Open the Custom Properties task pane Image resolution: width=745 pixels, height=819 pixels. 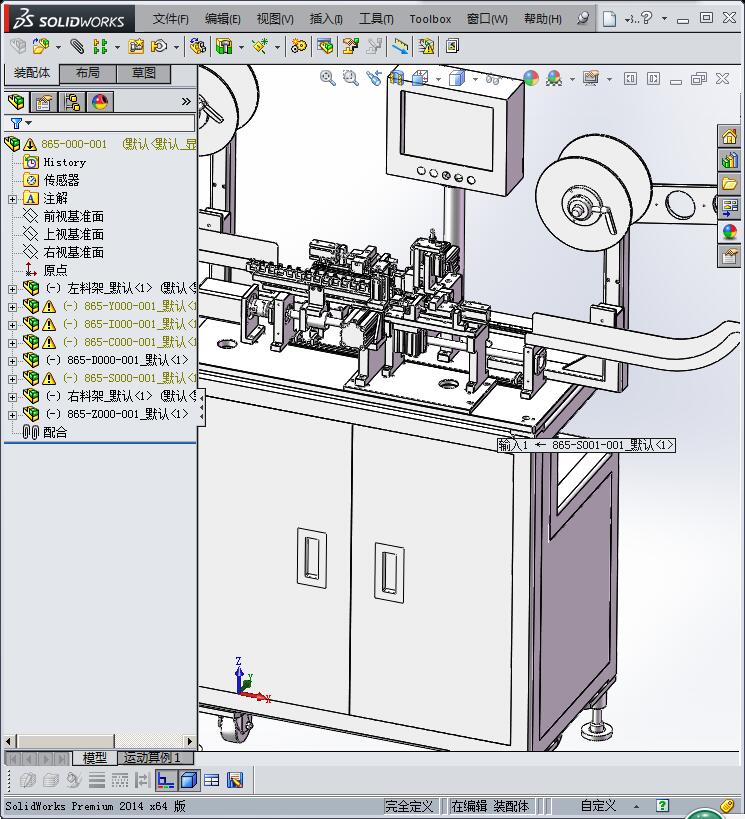(x=729, y=256)
